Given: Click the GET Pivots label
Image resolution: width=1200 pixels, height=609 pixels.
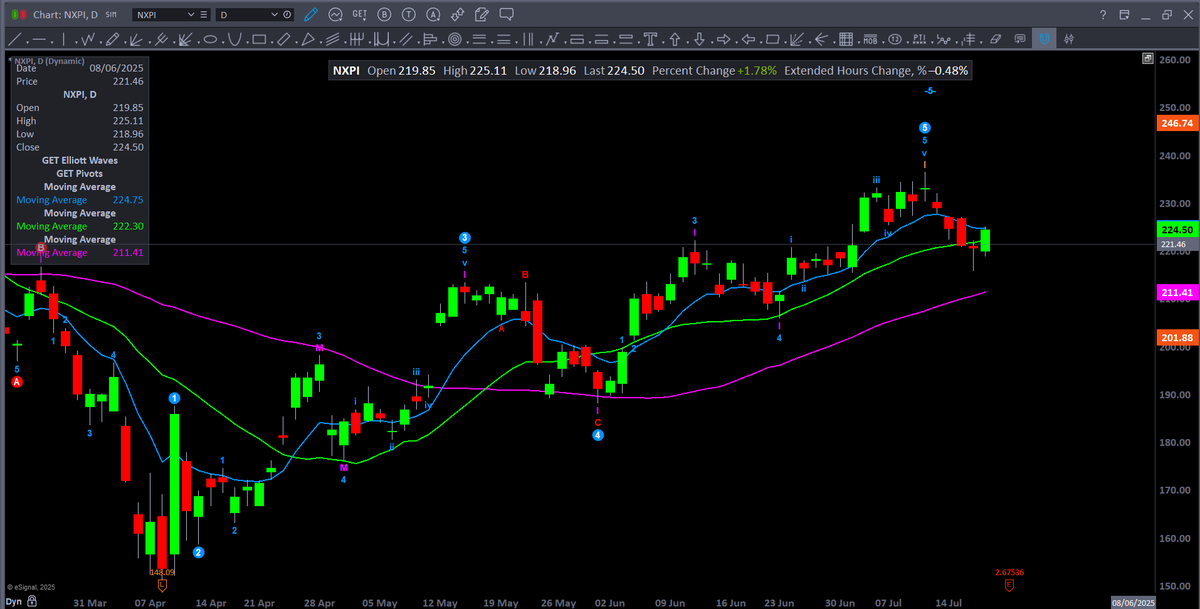Looking at the screenshot, I should tap(80, 173).
